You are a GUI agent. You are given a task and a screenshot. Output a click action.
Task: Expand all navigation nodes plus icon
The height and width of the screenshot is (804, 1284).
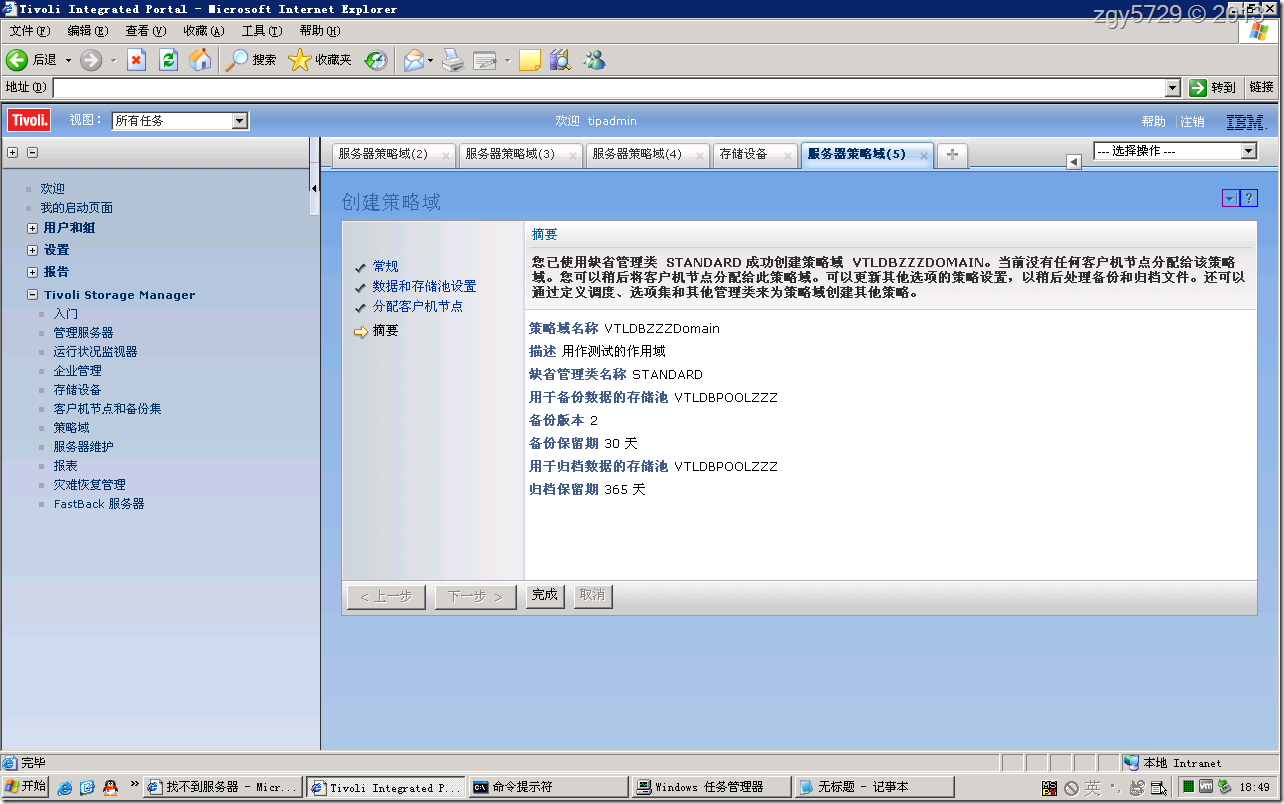click(x=12, y=153)
